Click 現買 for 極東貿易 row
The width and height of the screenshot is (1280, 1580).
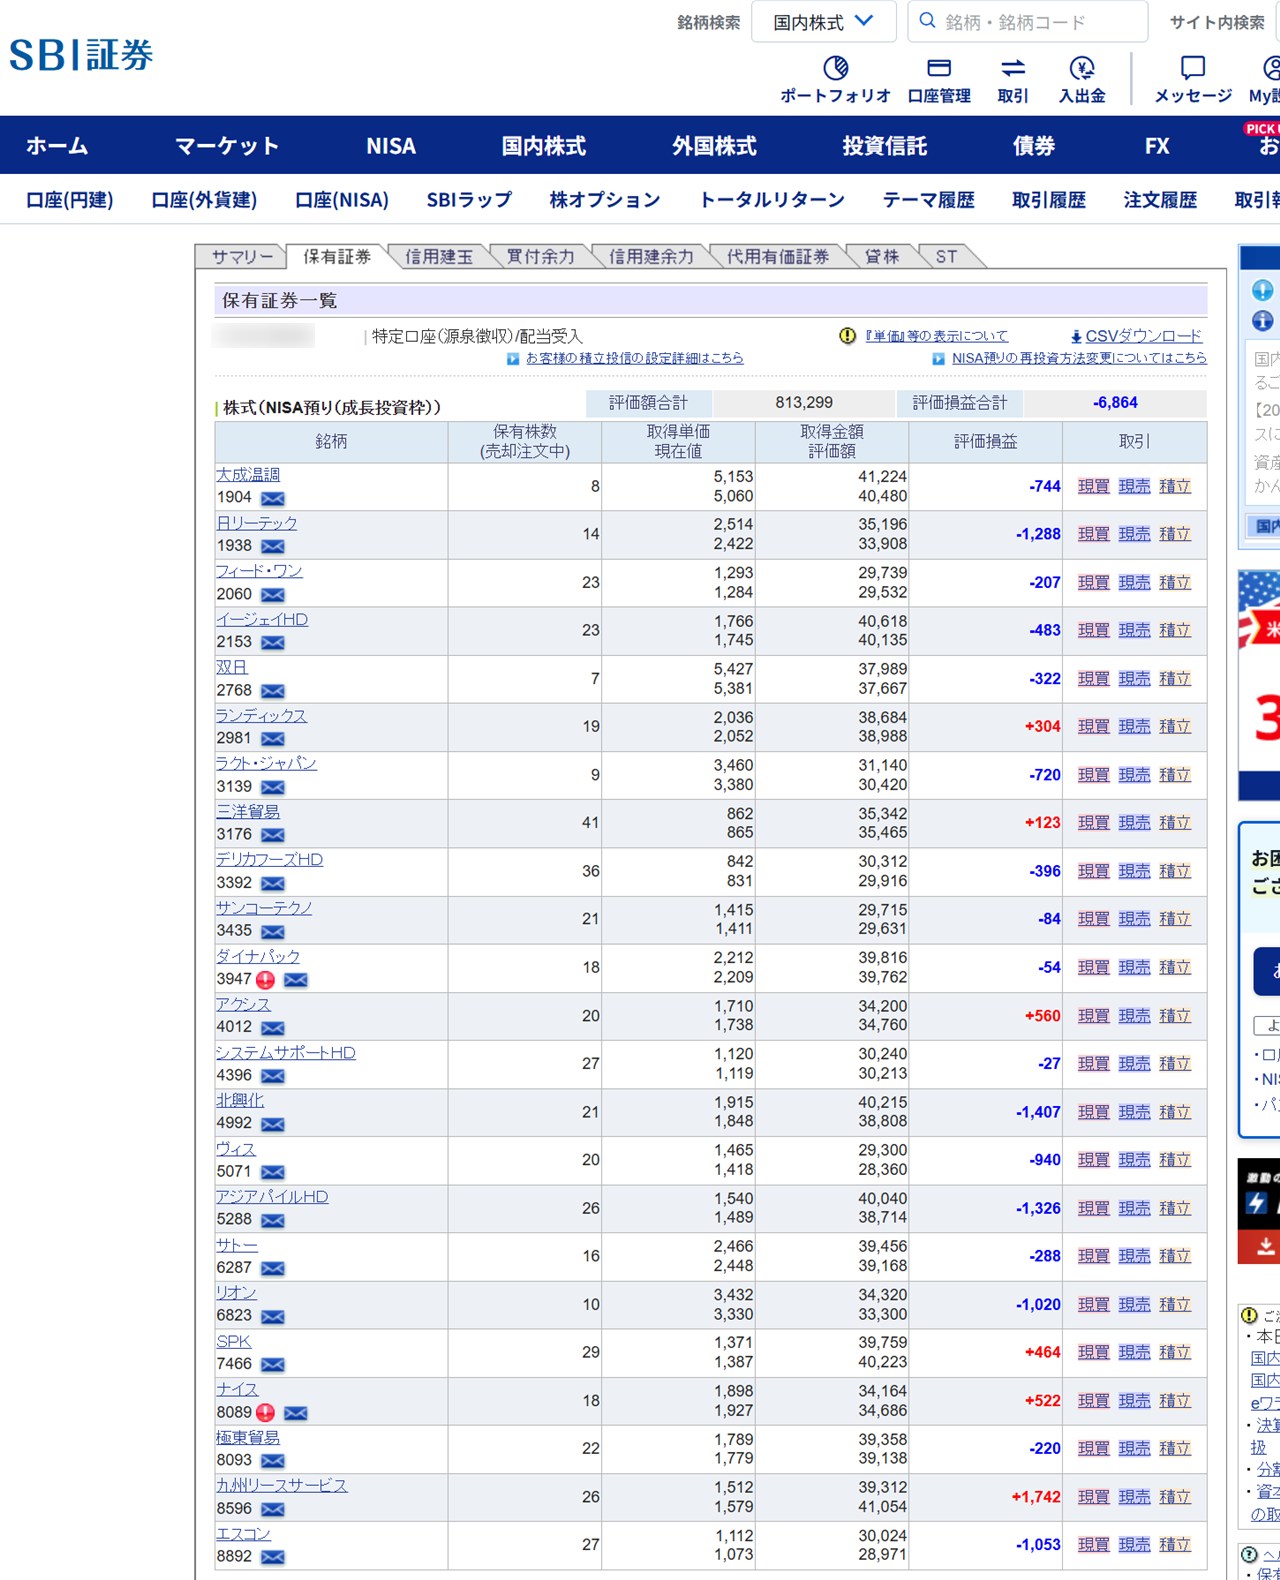(1094, 1449)
